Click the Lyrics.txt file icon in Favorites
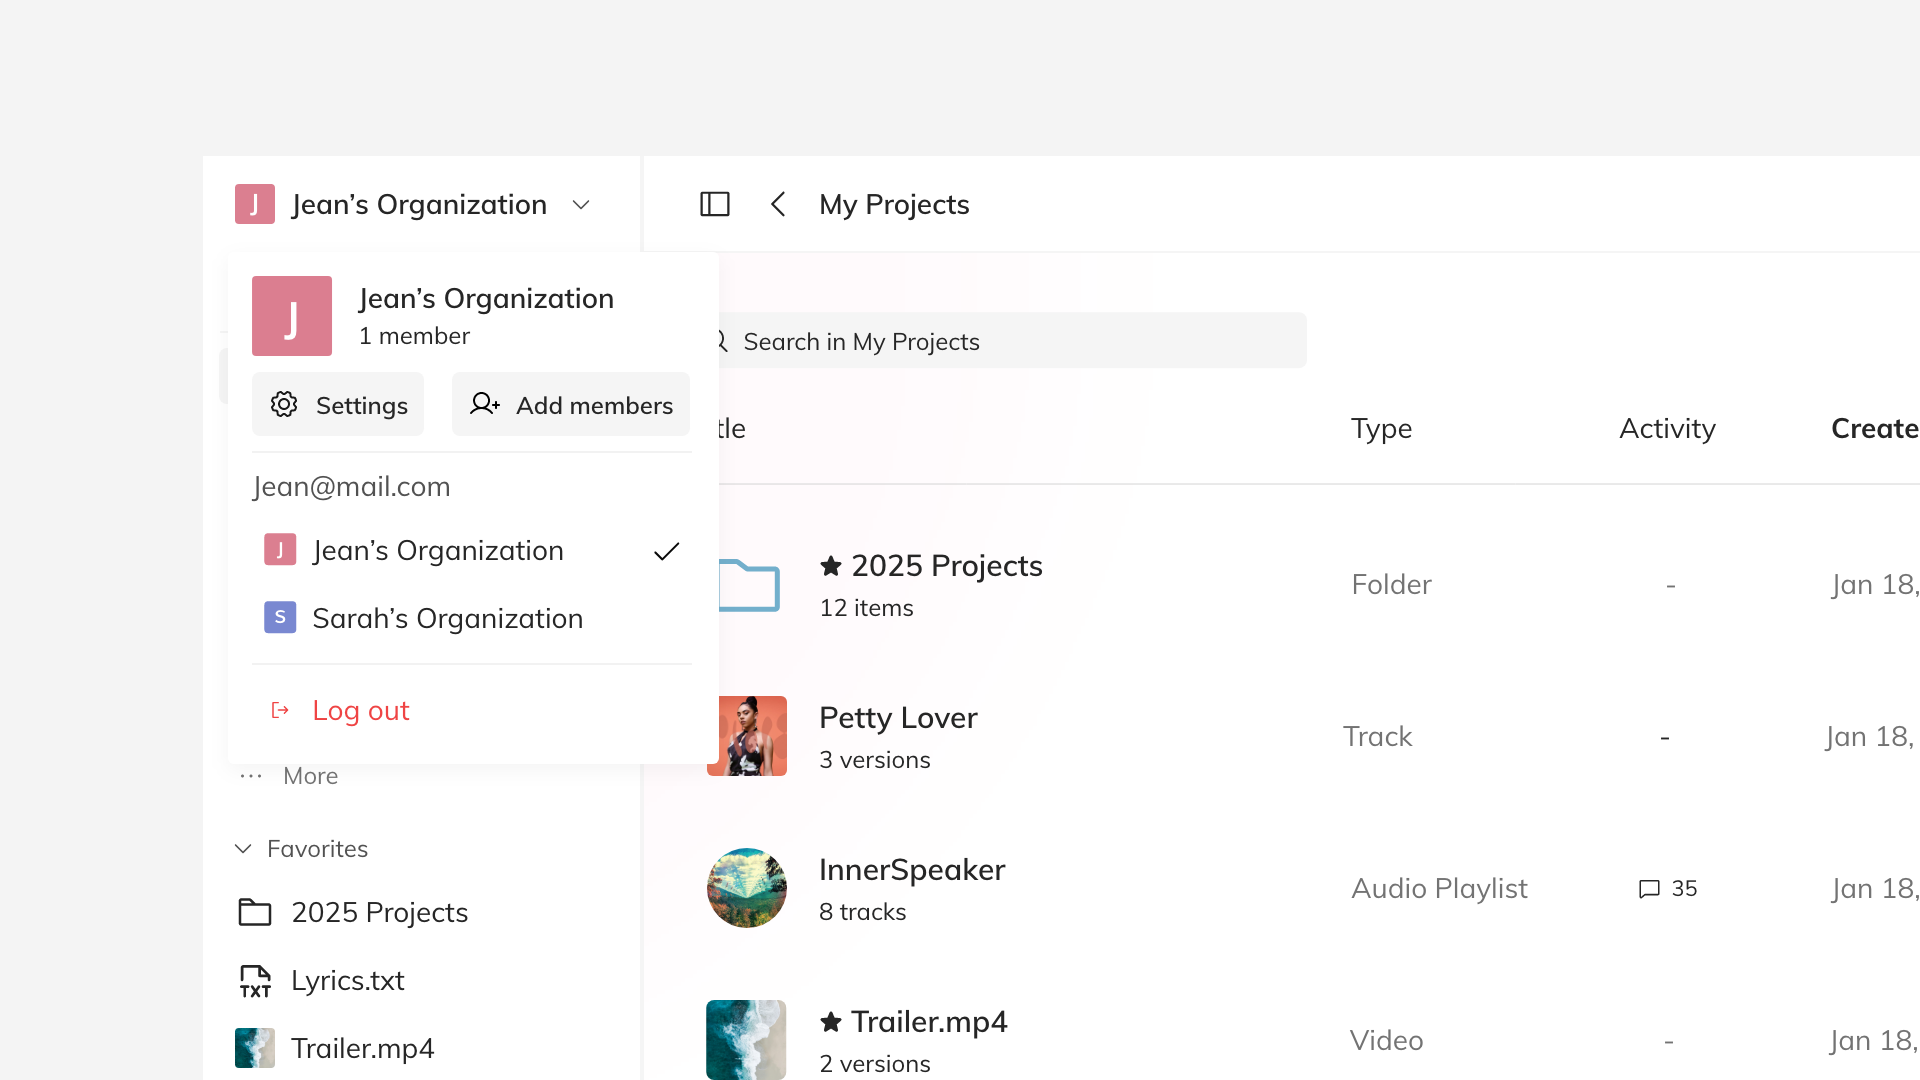The height and width of the screenshot is (1080, 1920). pos(255,981)
